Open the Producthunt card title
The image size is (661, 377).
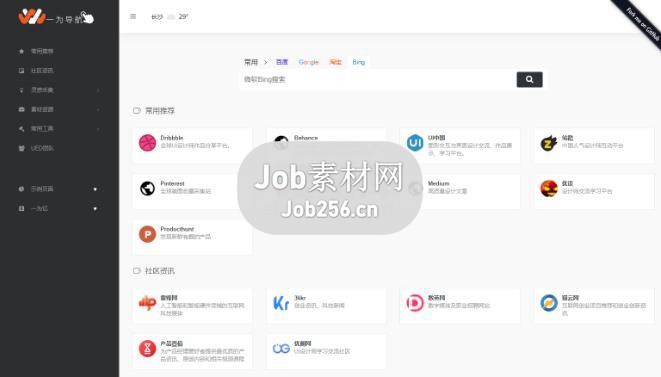click(x=177, y=229)
